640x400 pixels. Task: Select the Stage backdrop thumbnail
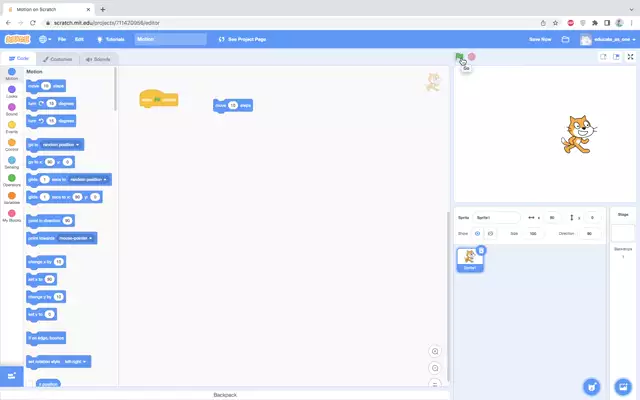[x=623, y=233]
